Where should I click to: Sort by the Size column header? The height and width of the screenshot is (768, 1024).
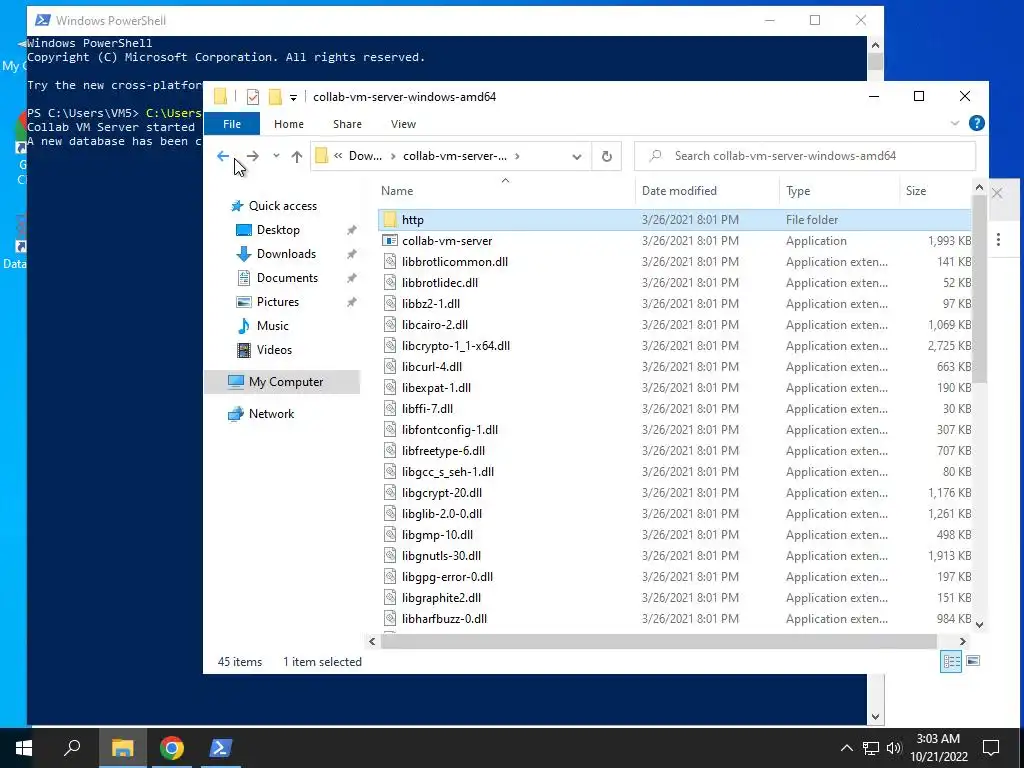tap(935, 191)
